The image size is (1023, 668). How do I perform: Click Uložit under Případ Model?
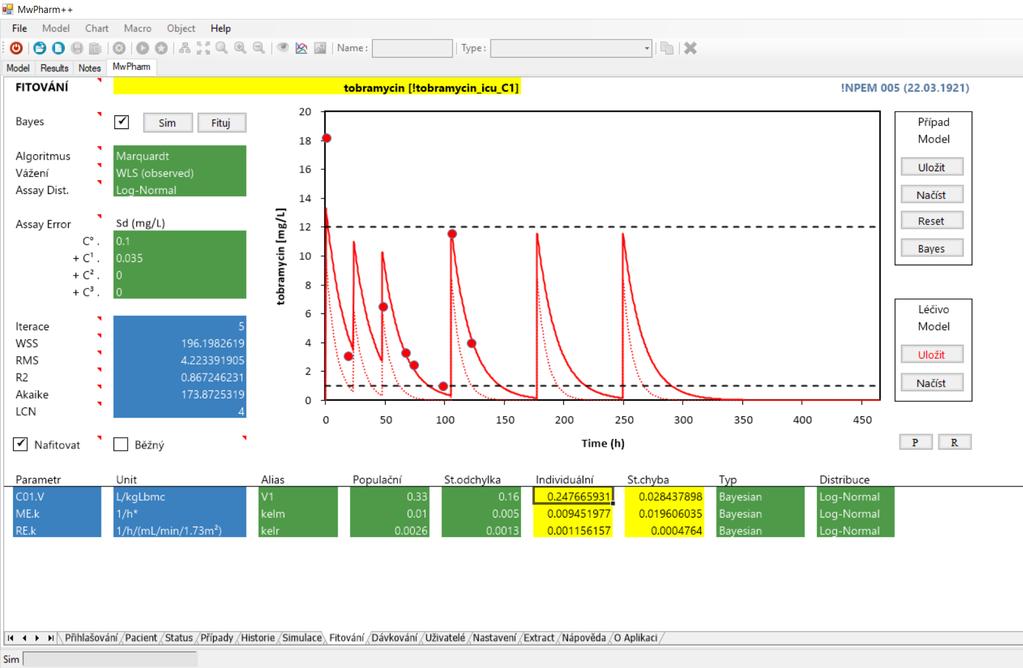[931, 168]
